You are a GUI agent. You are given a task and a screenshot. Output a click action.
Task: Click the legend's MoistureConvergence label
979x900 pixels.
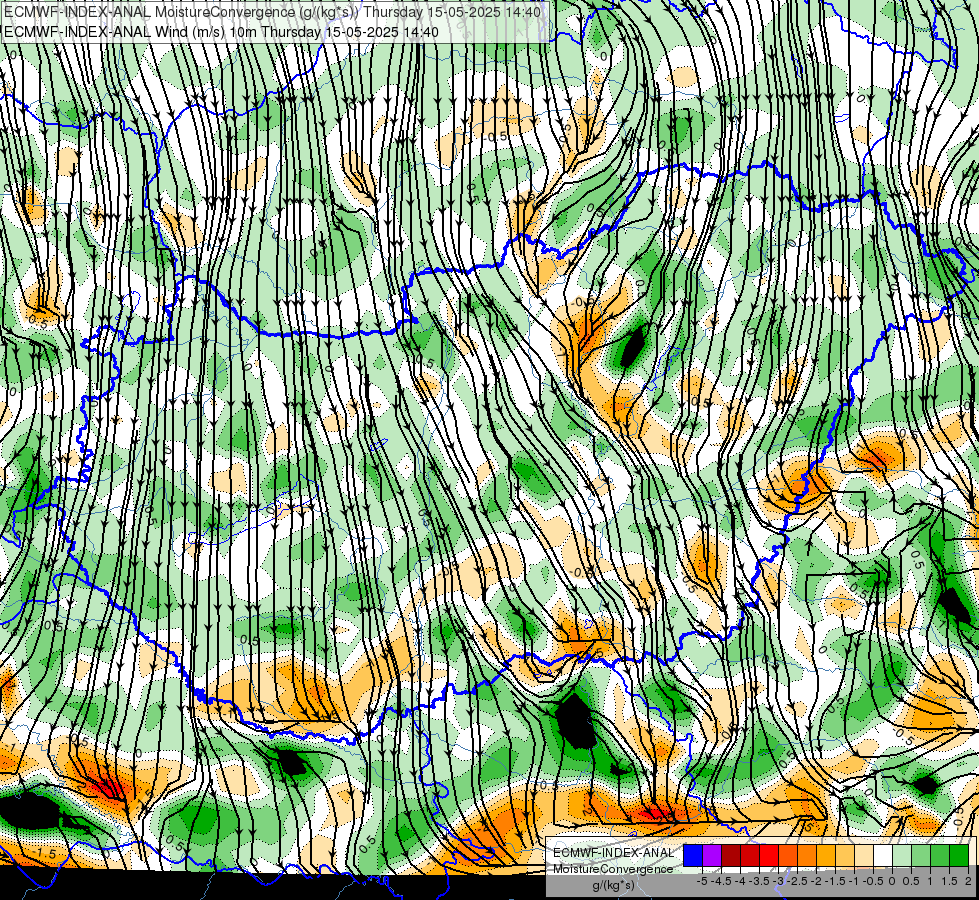click(613, 869)
